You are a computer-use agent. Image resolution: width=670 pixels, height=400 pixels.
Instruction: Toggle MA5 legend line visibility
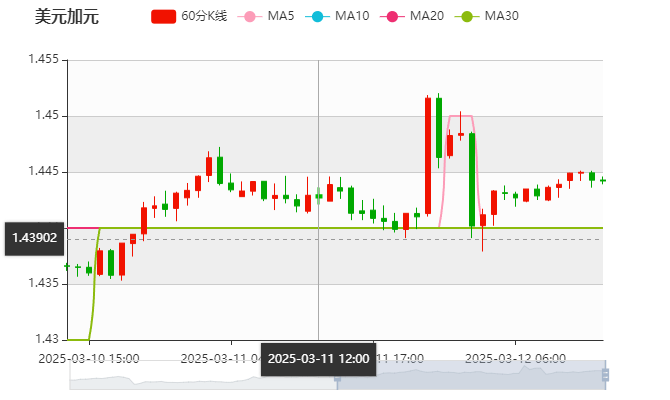click(x=266, y=16)
